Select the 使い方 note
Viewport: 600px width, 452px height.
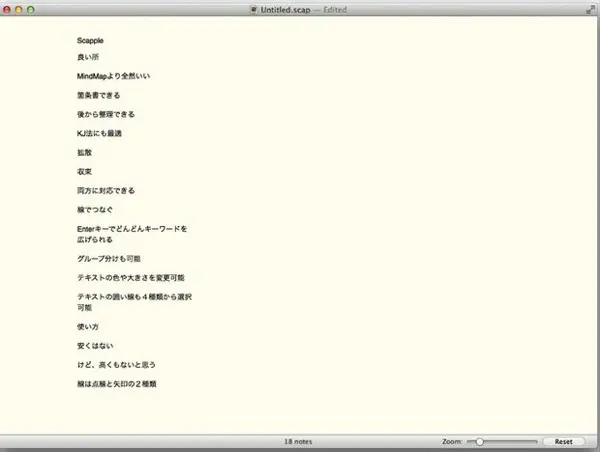pos(88,327)
